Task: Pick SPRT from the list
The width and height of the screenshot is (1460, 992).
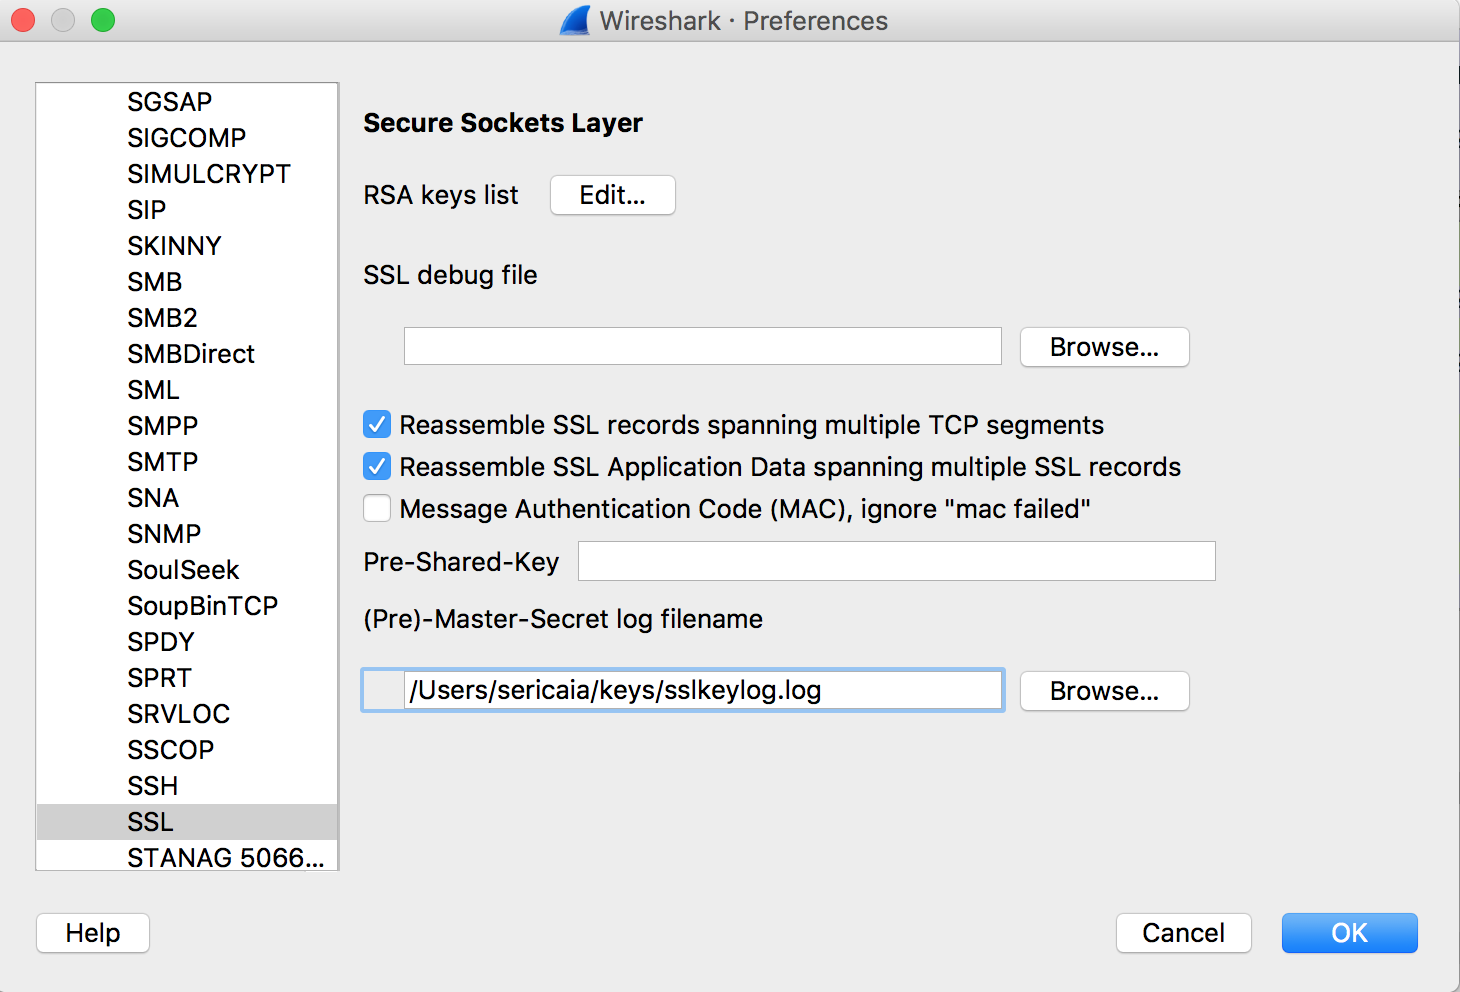Action: tap(187, 678)
